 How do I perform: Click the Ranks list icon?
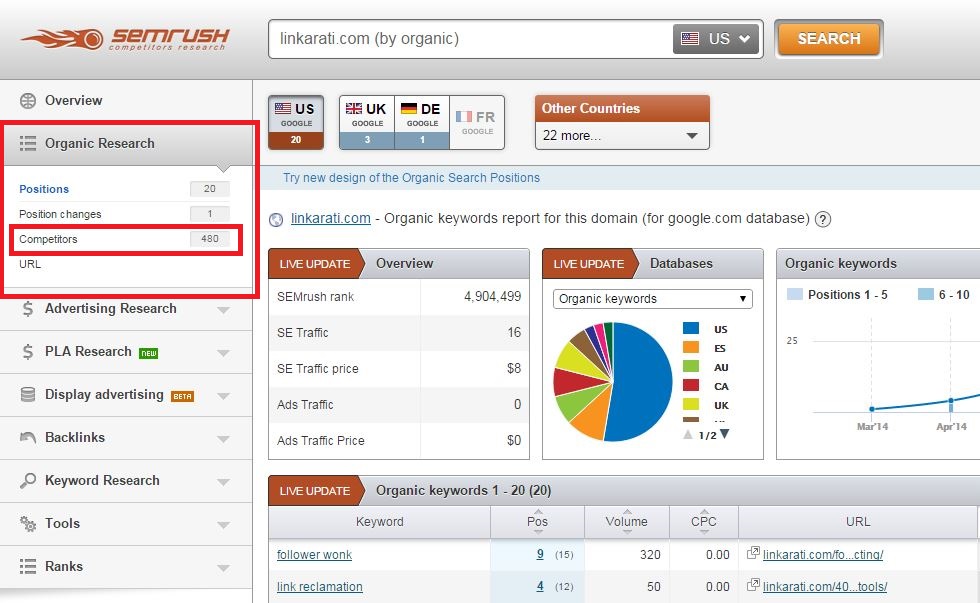click(x=28, y=566)
